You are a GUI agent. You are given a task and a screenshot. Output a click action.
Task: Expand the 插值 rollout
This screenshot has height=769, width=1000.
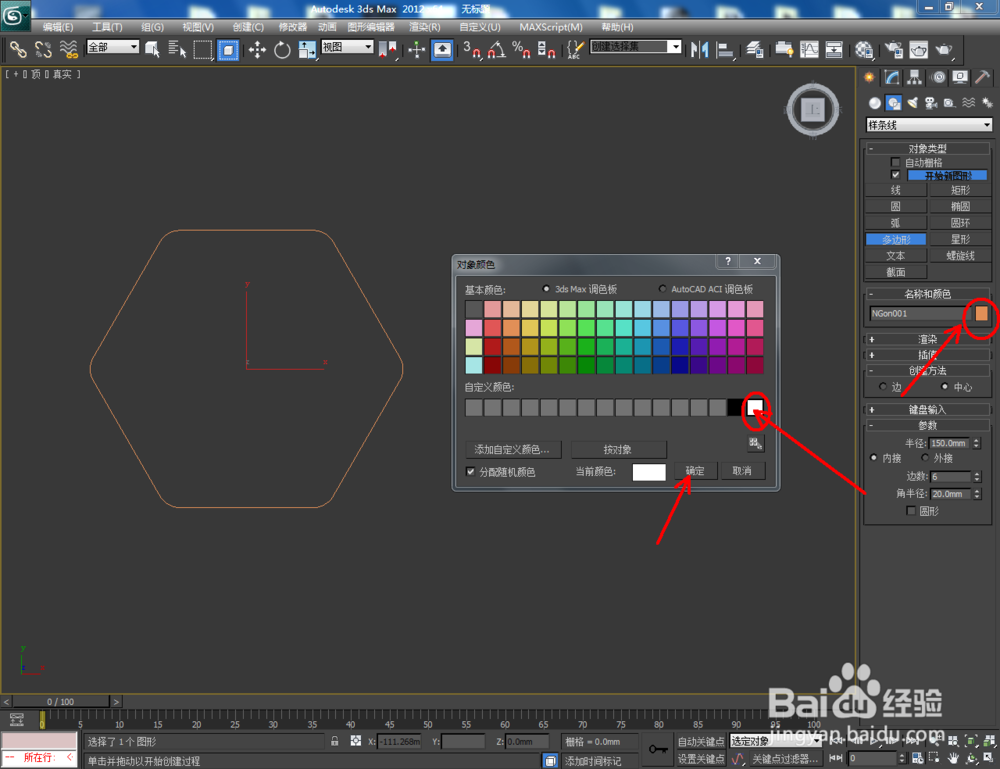(x=927, y=355)
